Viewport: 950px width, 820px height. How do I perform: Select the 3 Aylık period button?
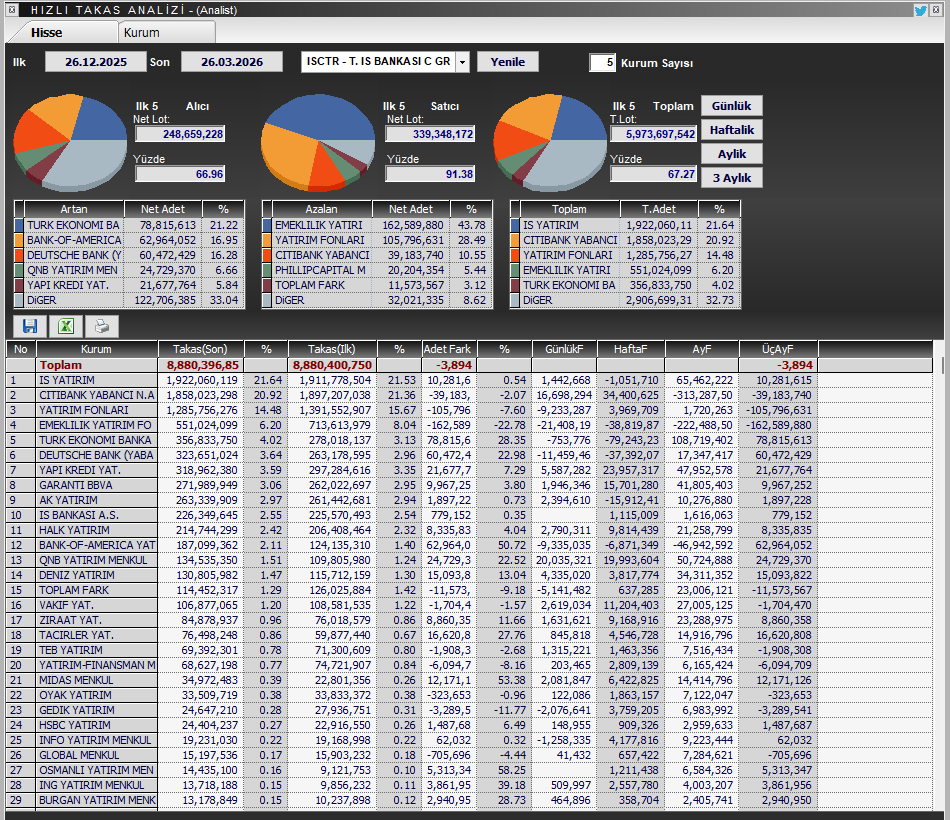(731, 178)
